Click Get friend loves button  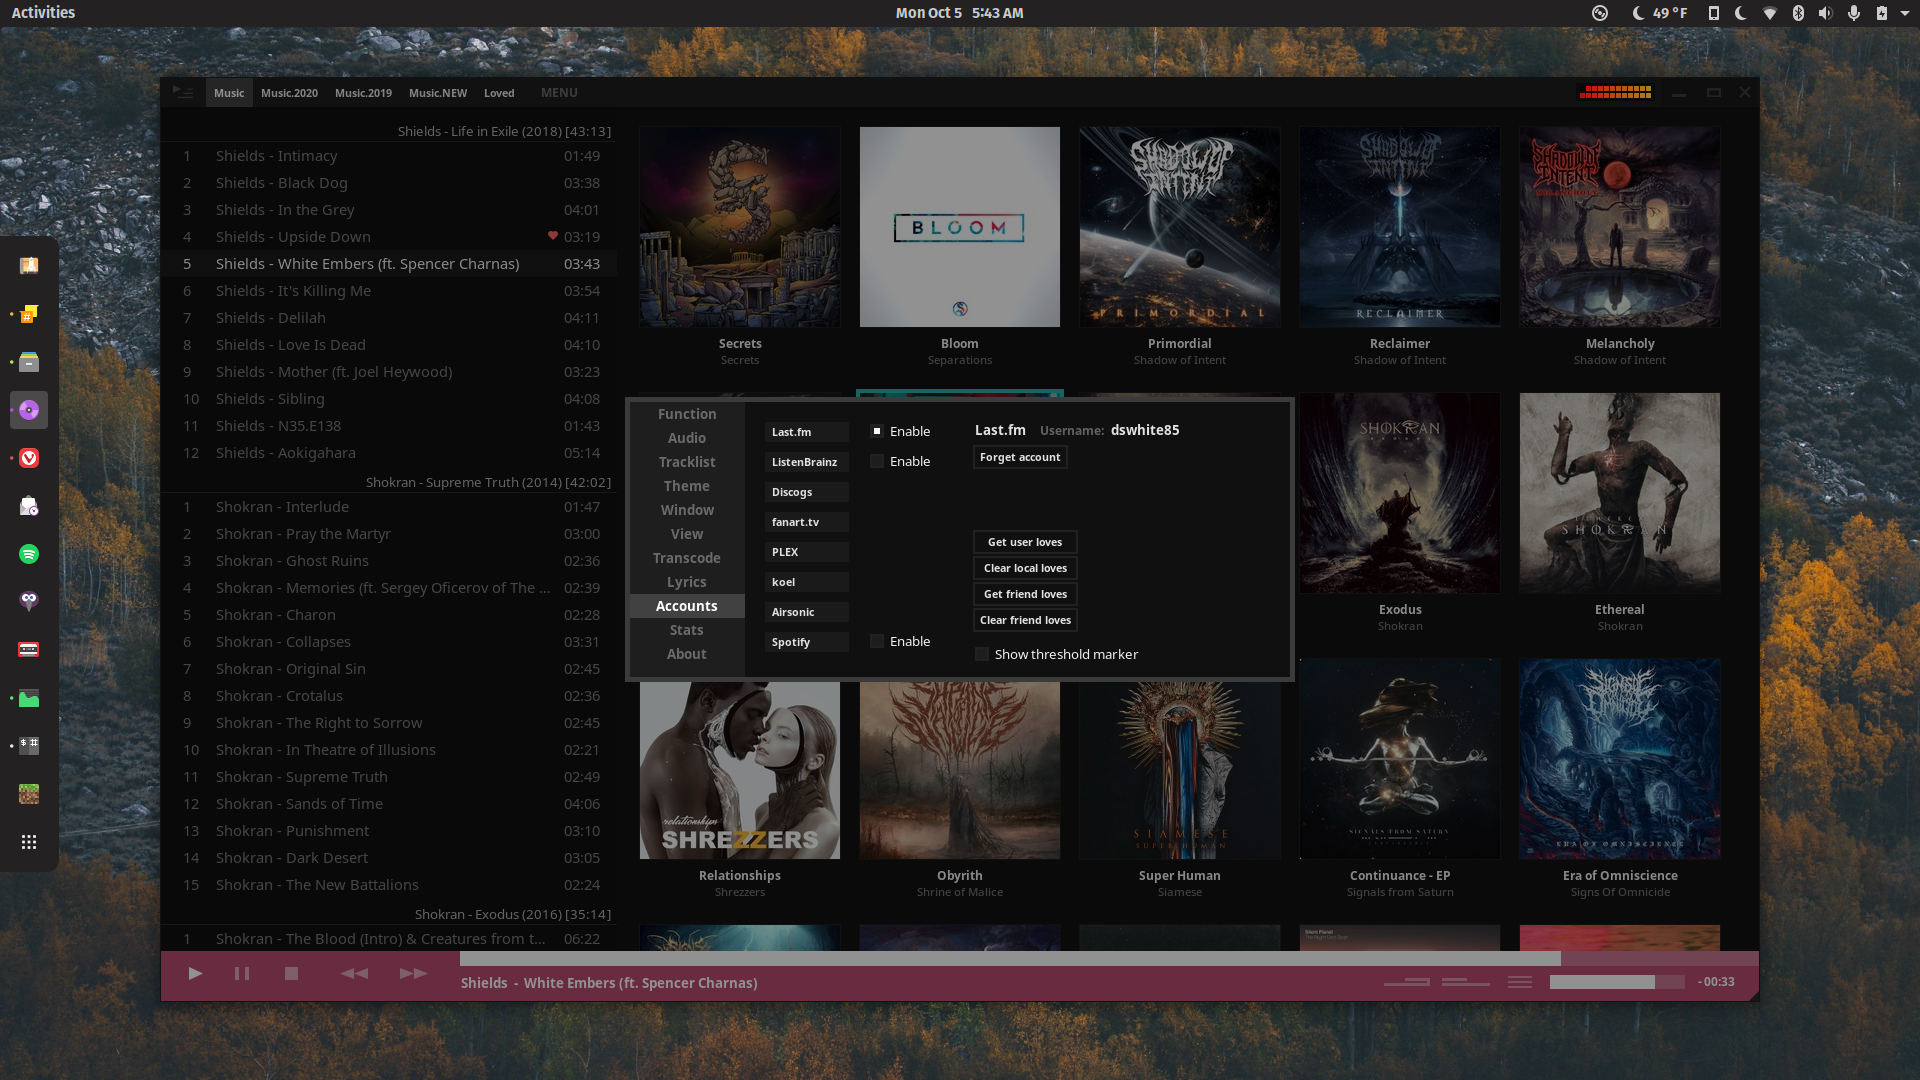point(1025,594)
